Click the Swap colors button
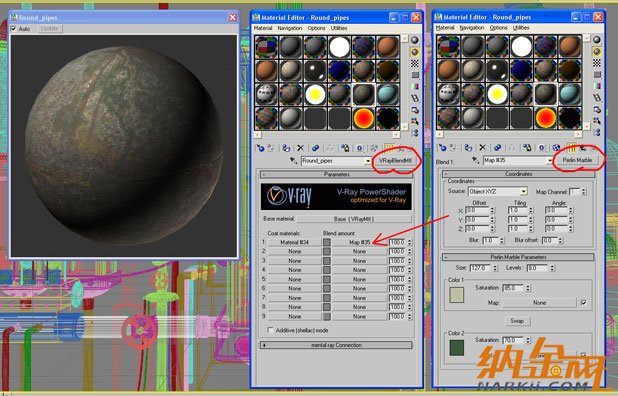Image resolution: width=618 pixels, height=396 pixels. 517,321
